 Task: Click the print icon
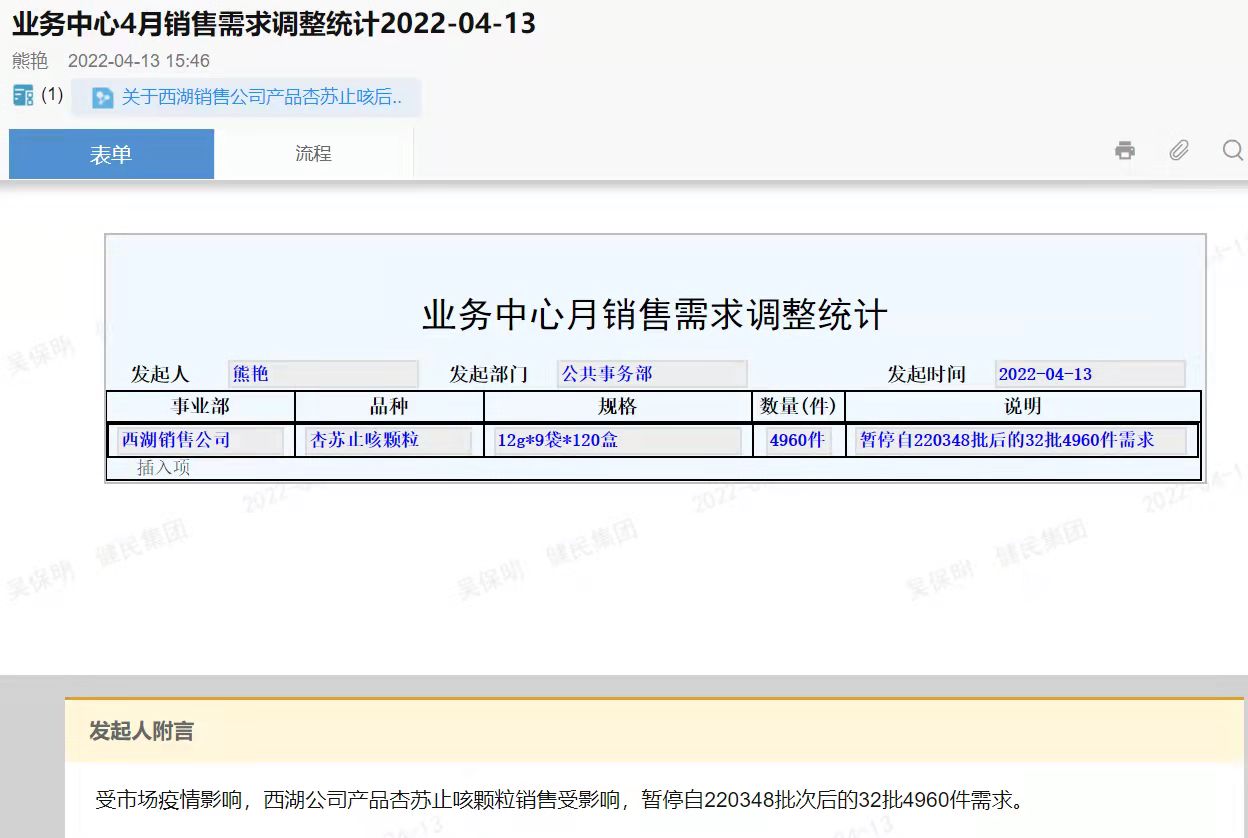pyautogui.click(x=1125, y=151)
